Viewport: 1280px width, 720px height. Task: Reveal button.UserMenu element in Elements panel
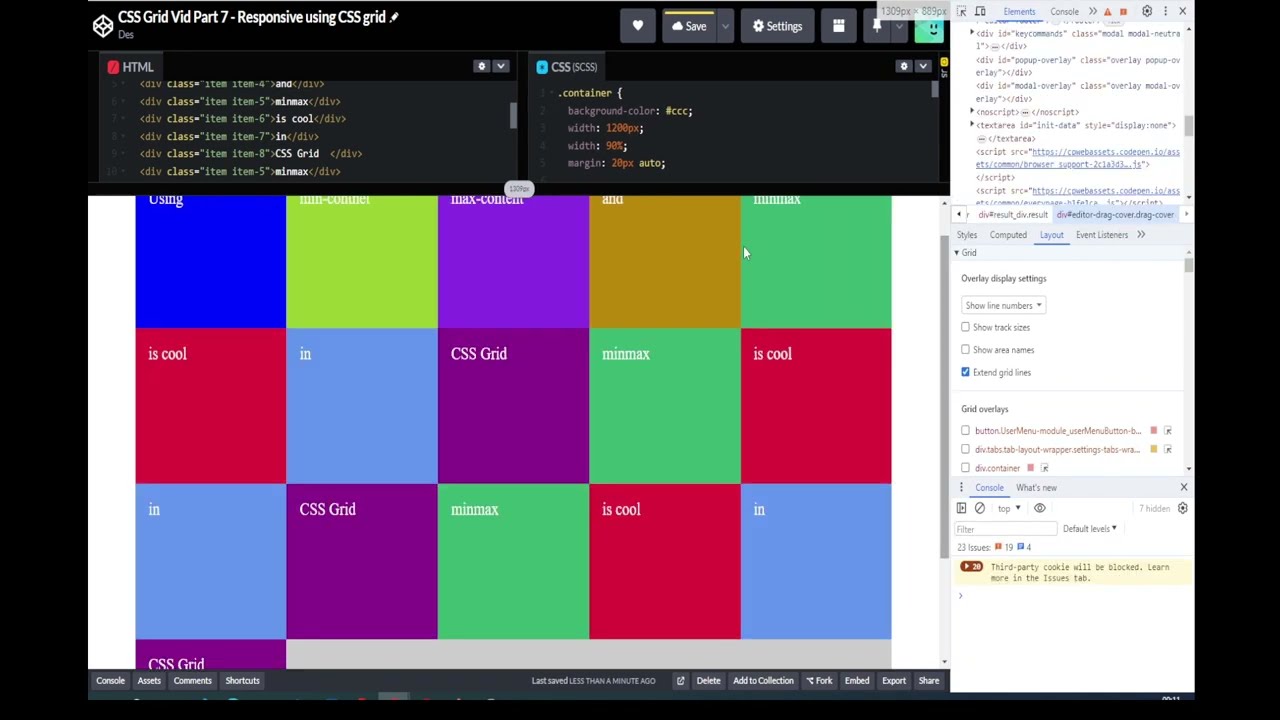point(1167,431)
